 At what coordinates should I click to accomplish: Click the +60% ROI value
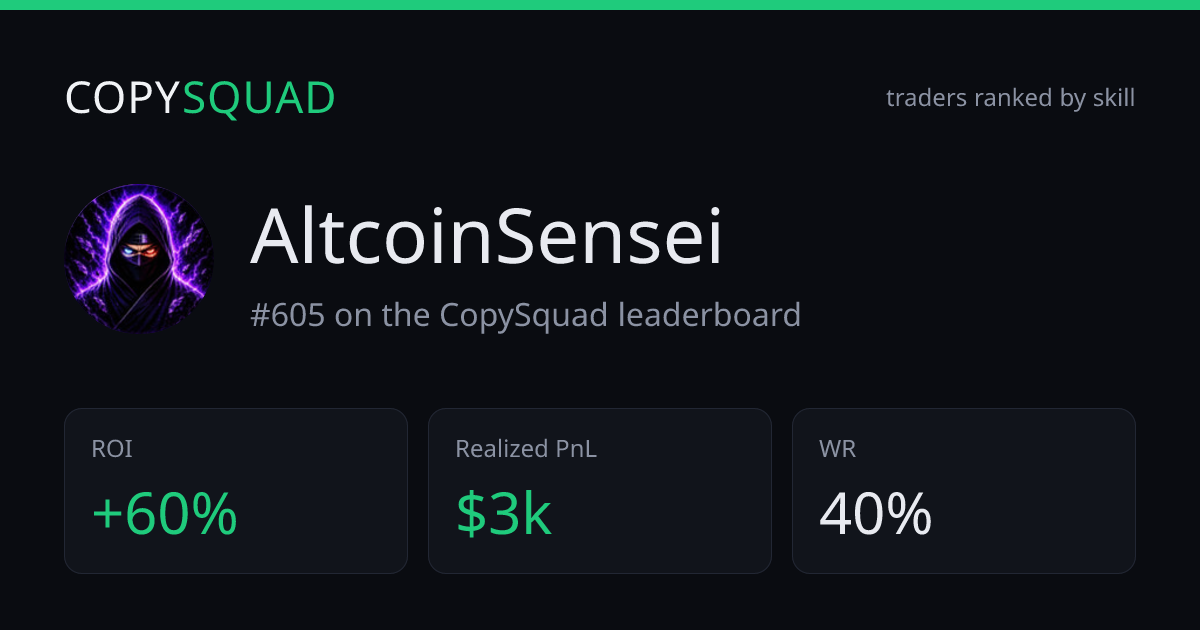(165, 514)
